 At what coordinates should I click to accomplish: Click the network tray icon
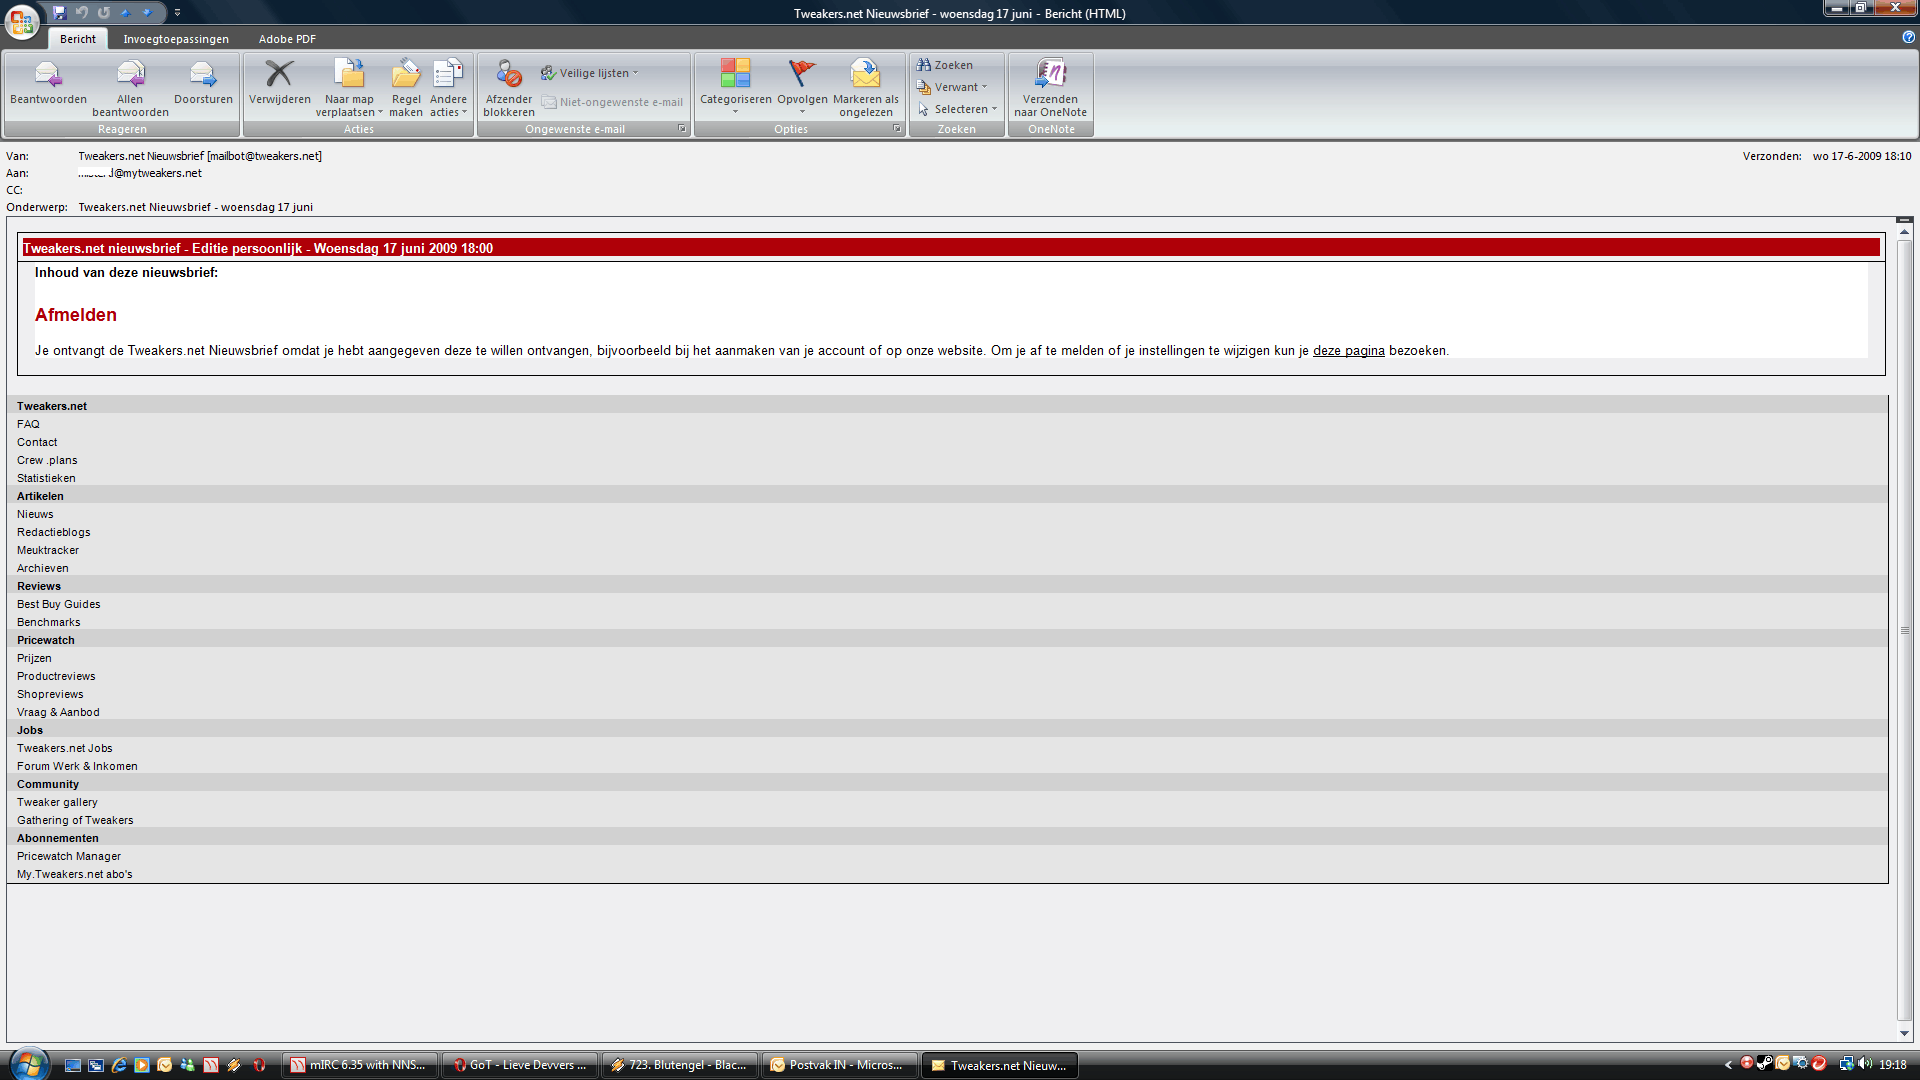(1846, 1064)
